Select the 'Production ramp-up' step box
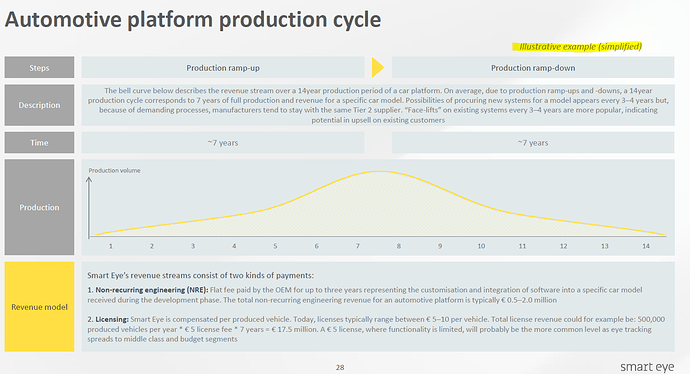This screenshot has height=374, width=690. pyautogui.click(x=223, y=68)
